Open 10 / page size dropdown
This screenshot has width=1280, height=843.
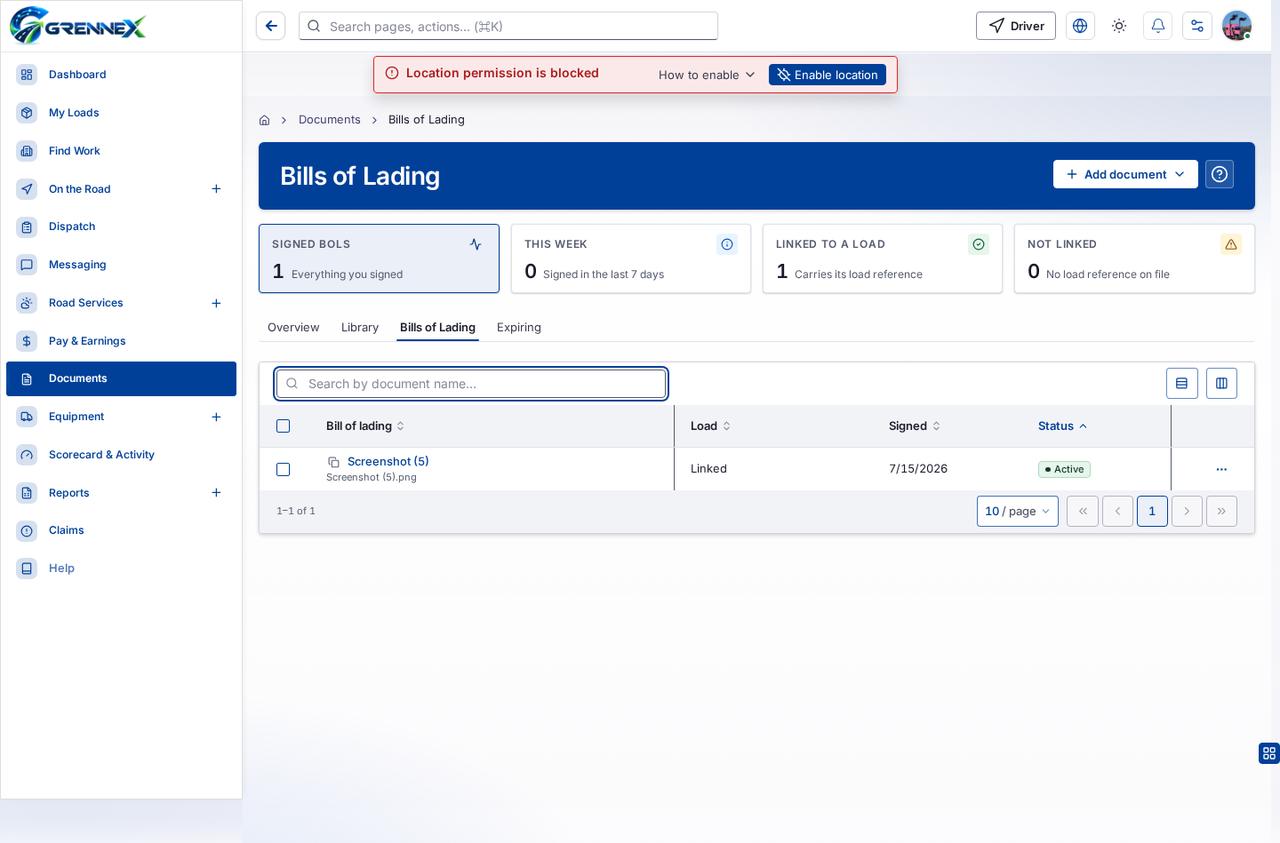coord(1017,511)
